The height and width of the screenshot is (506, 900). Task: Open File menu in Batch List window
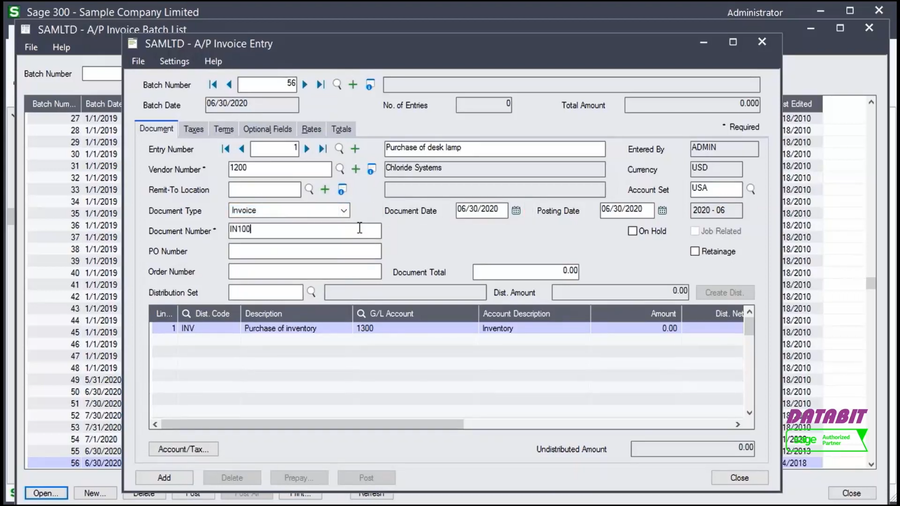click(31, 47)
